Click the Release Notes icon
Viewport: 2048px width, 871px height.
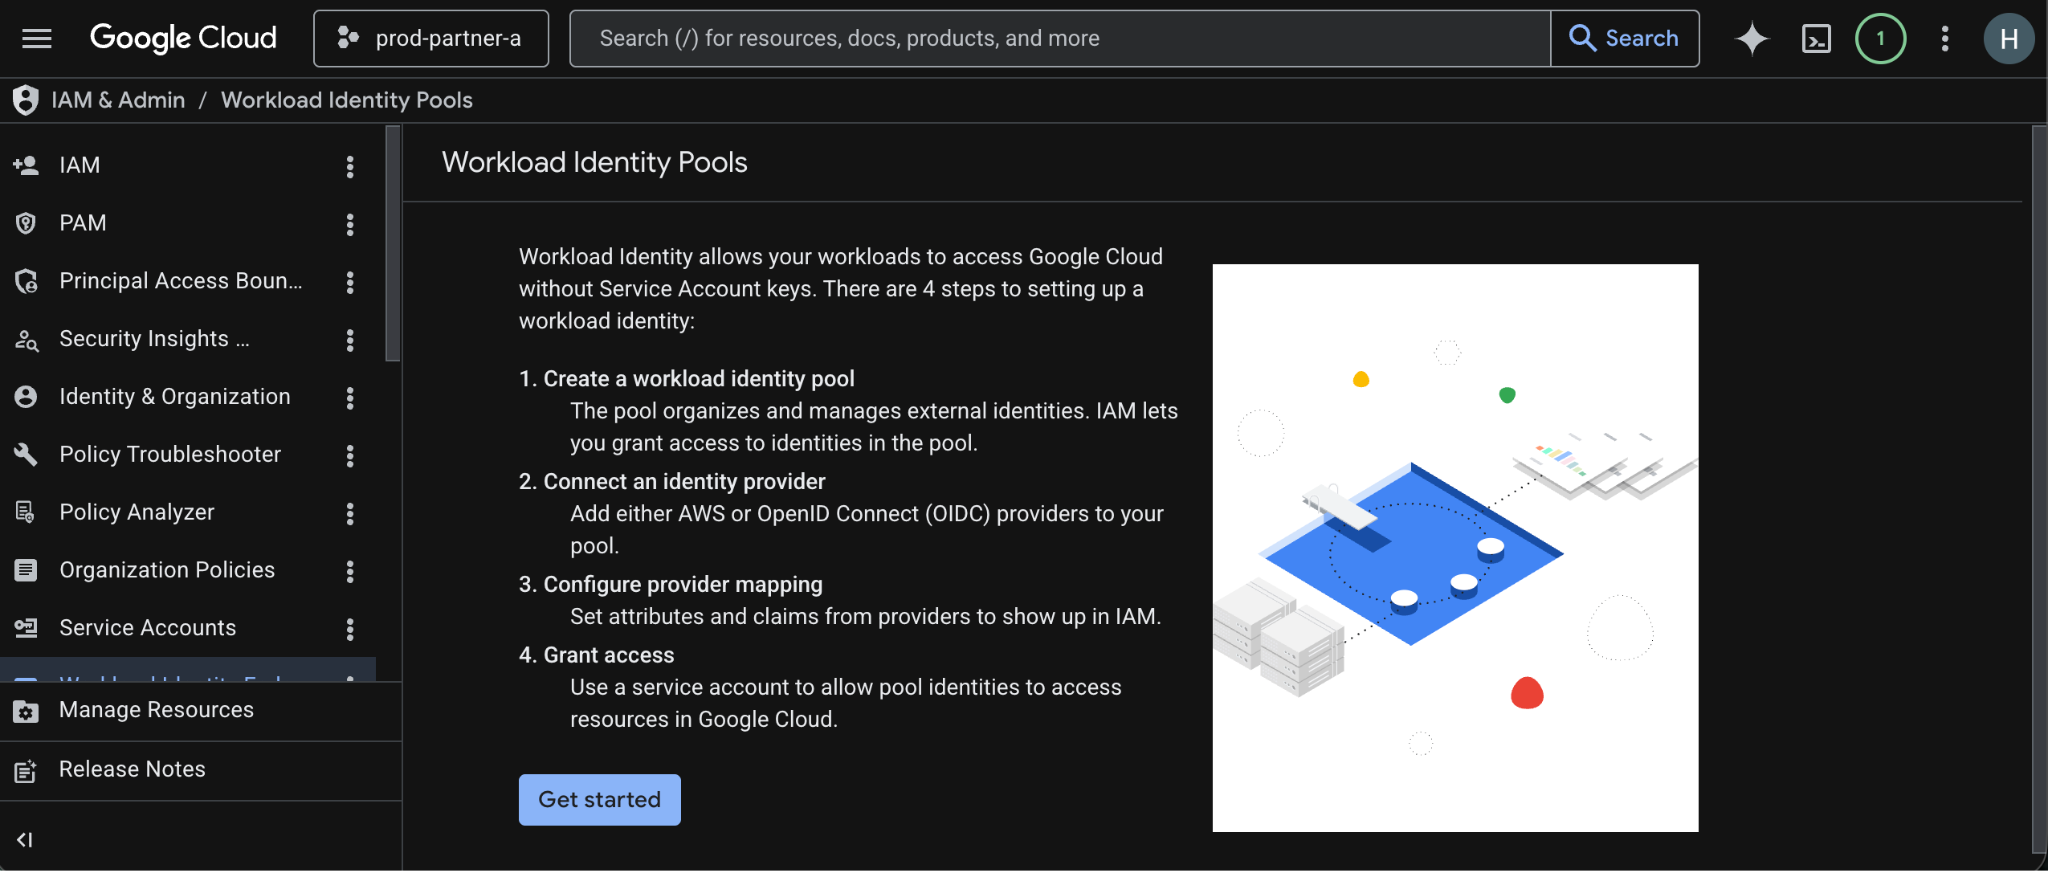coord(26,771)
